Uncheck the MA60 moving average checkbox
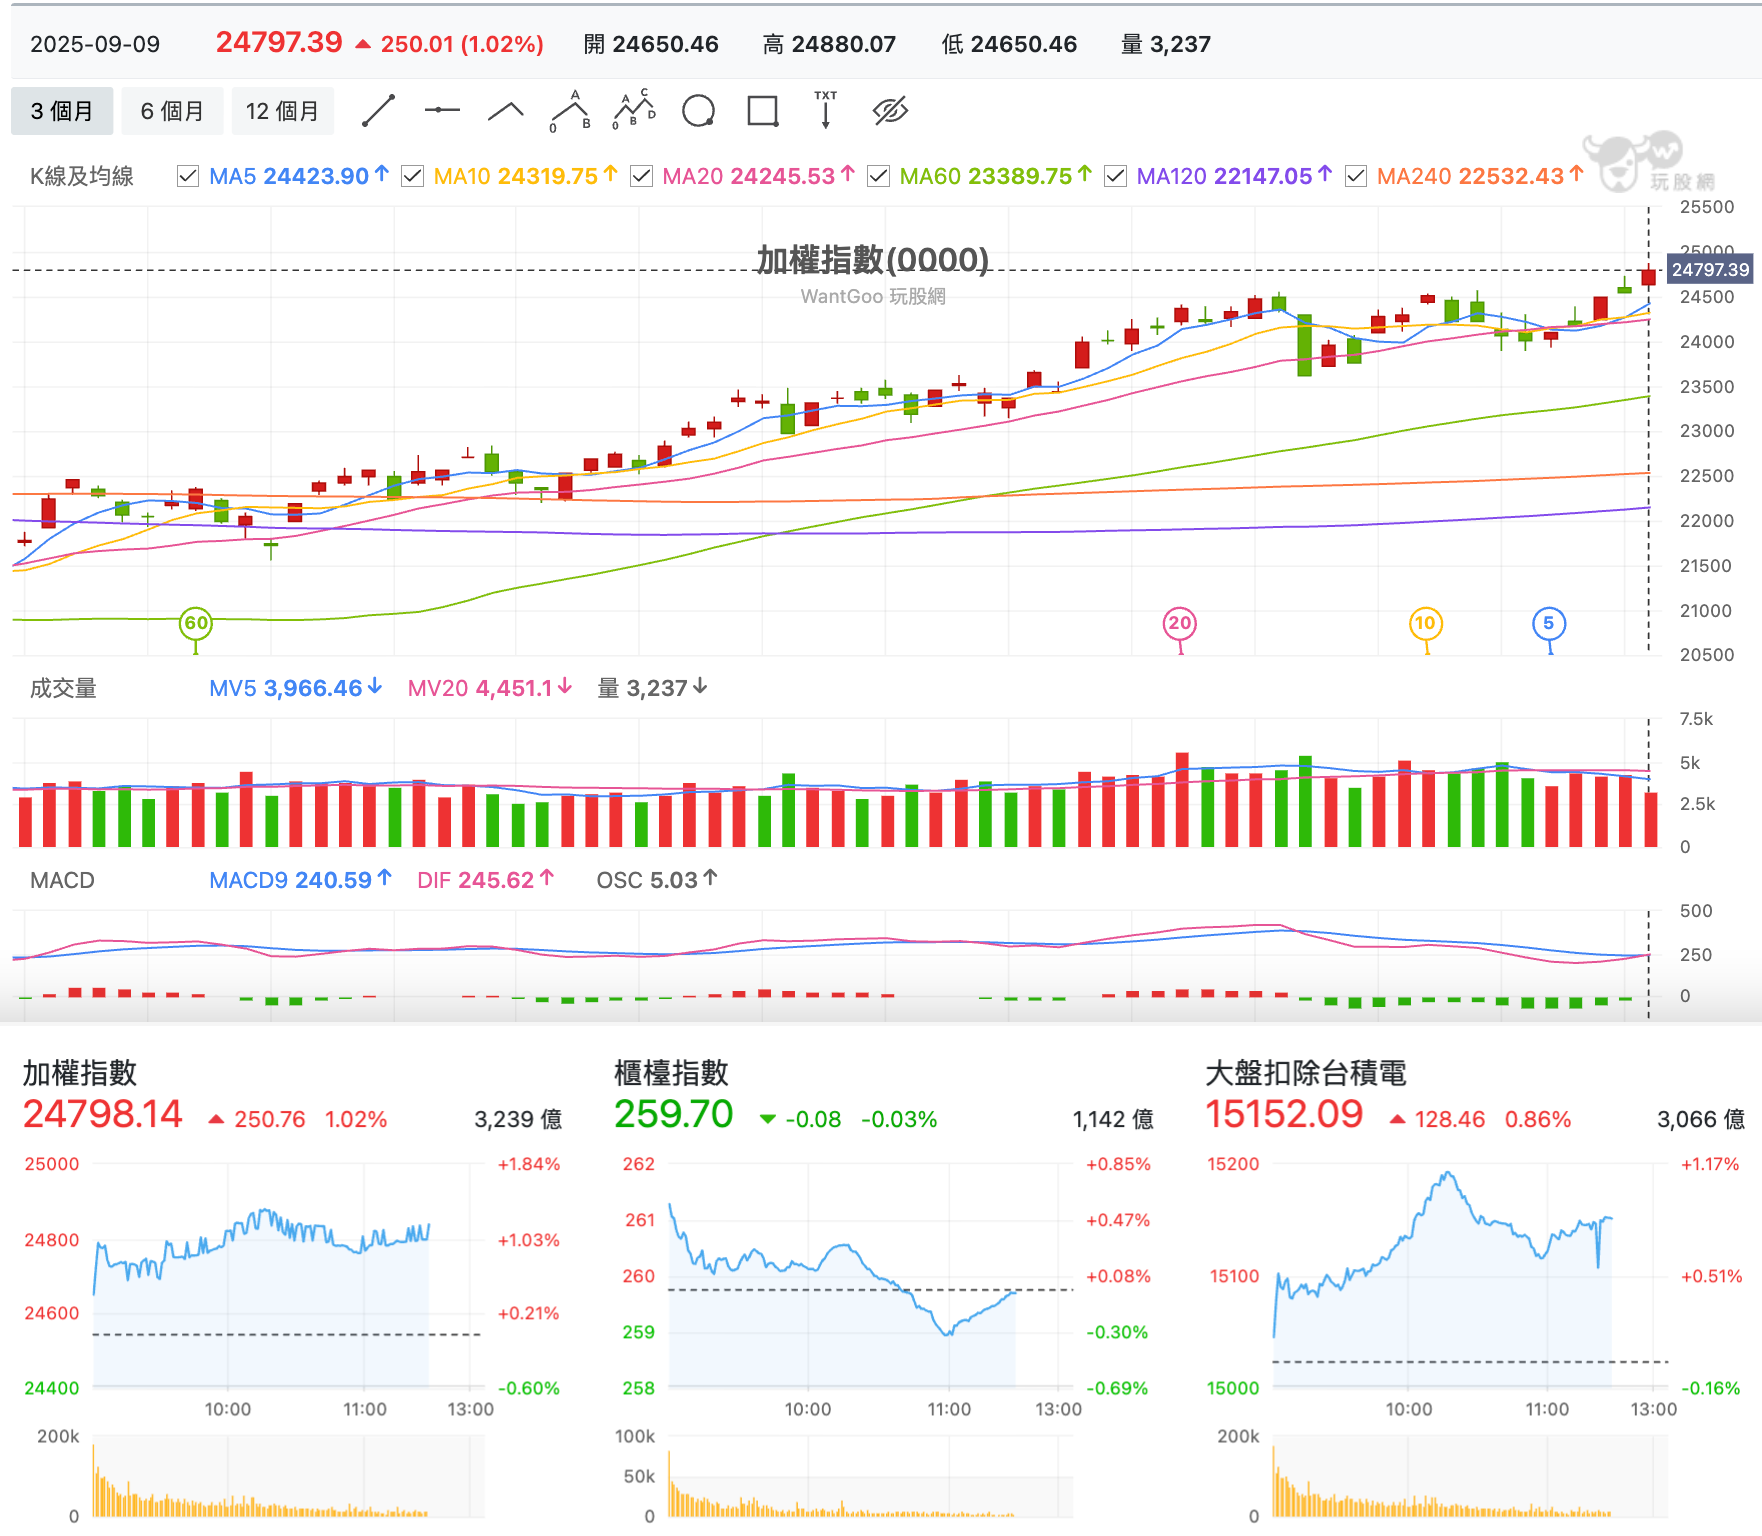 [878, 177]
